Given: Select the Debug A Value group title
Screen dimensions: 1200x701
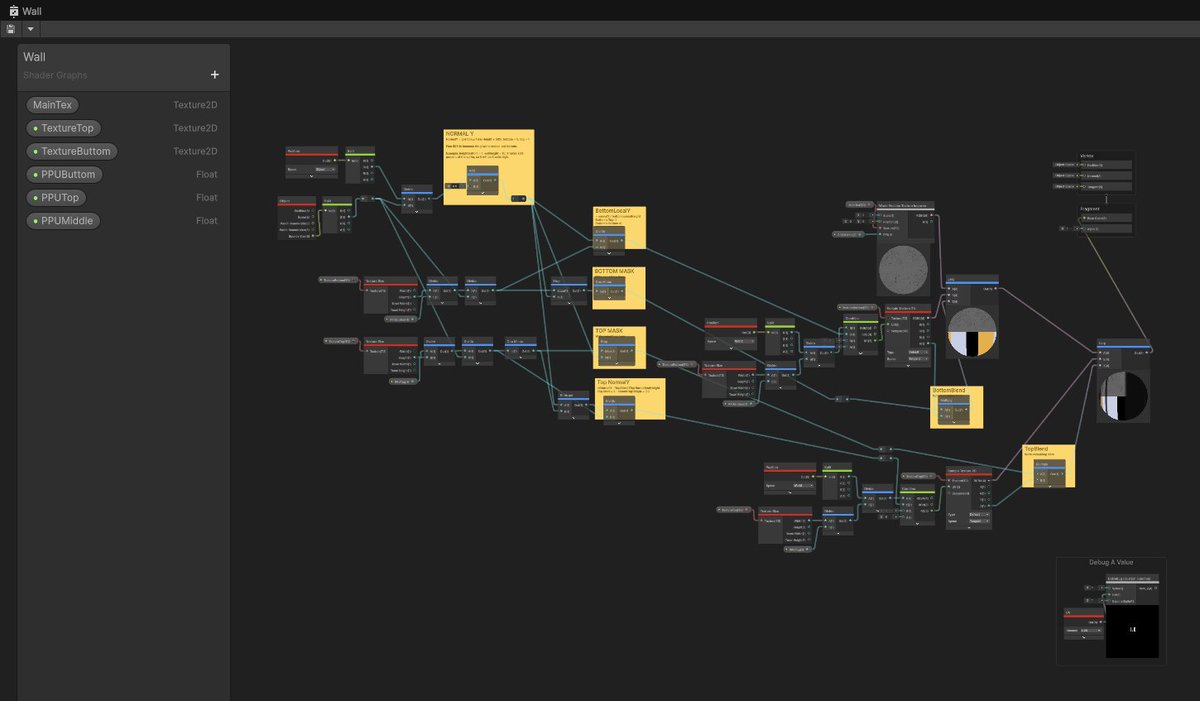Looking at the screenshot, I should [x=1111, y=562].
